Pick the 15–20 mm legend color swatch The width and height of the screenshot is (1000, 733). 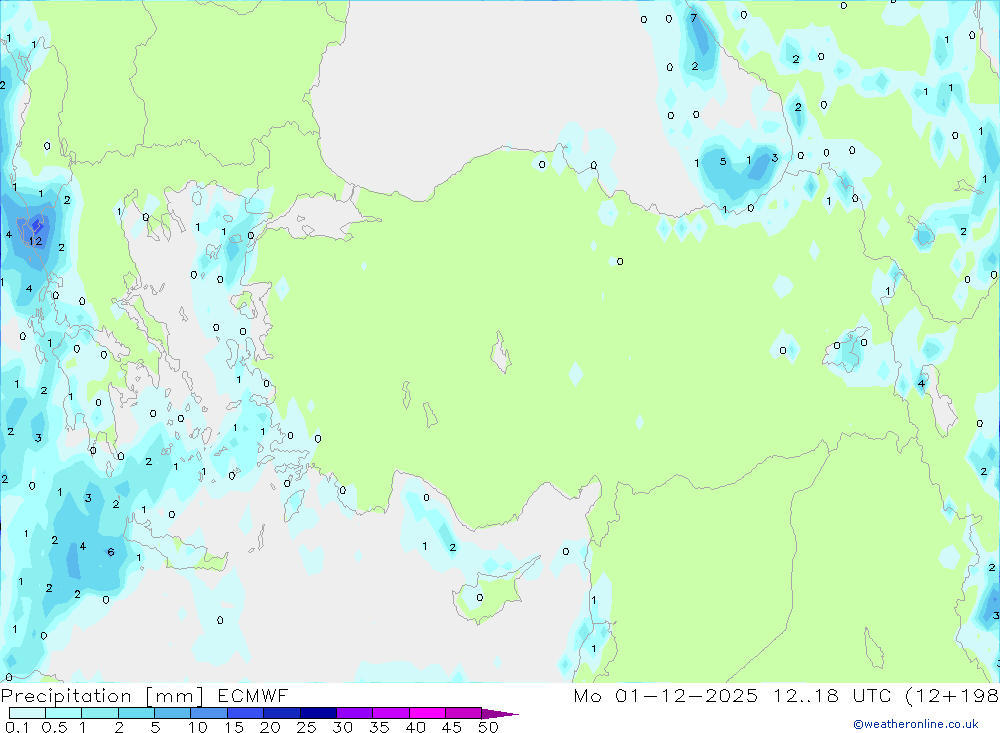click(x=246, y=713)
